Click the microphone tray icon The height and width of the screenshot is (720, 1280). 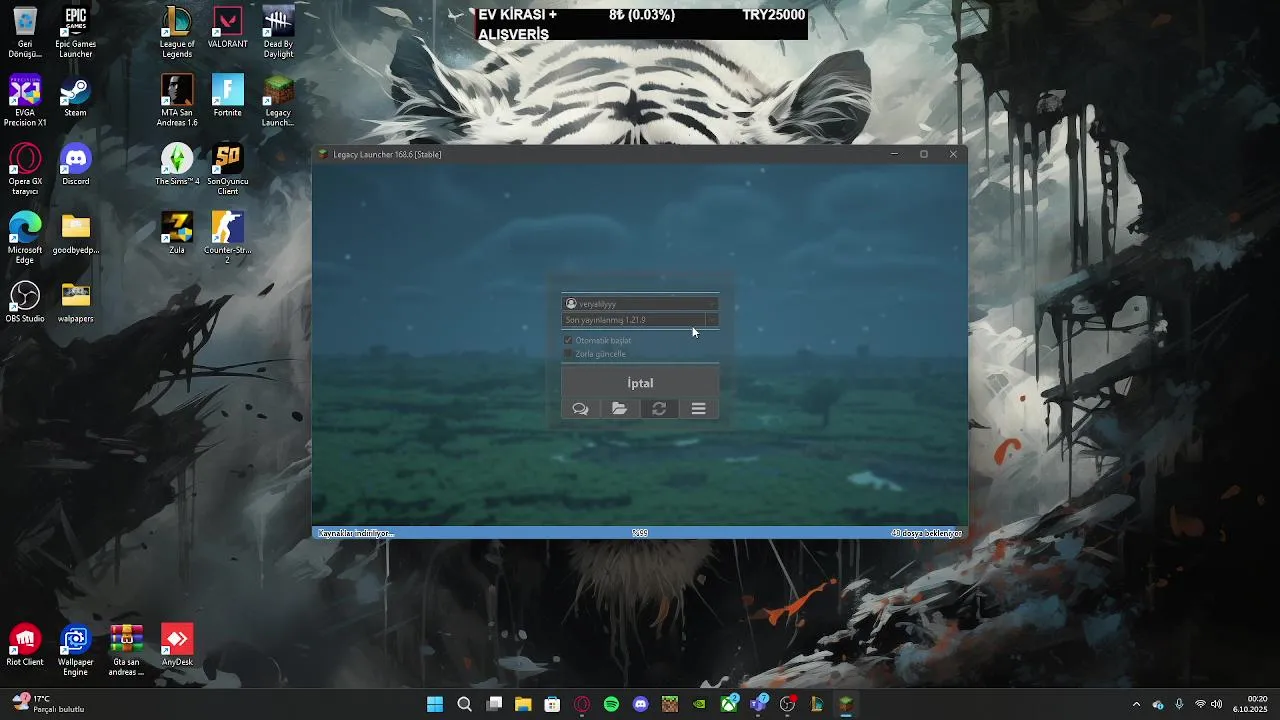pyautogui.click(x=1179, y=704)
